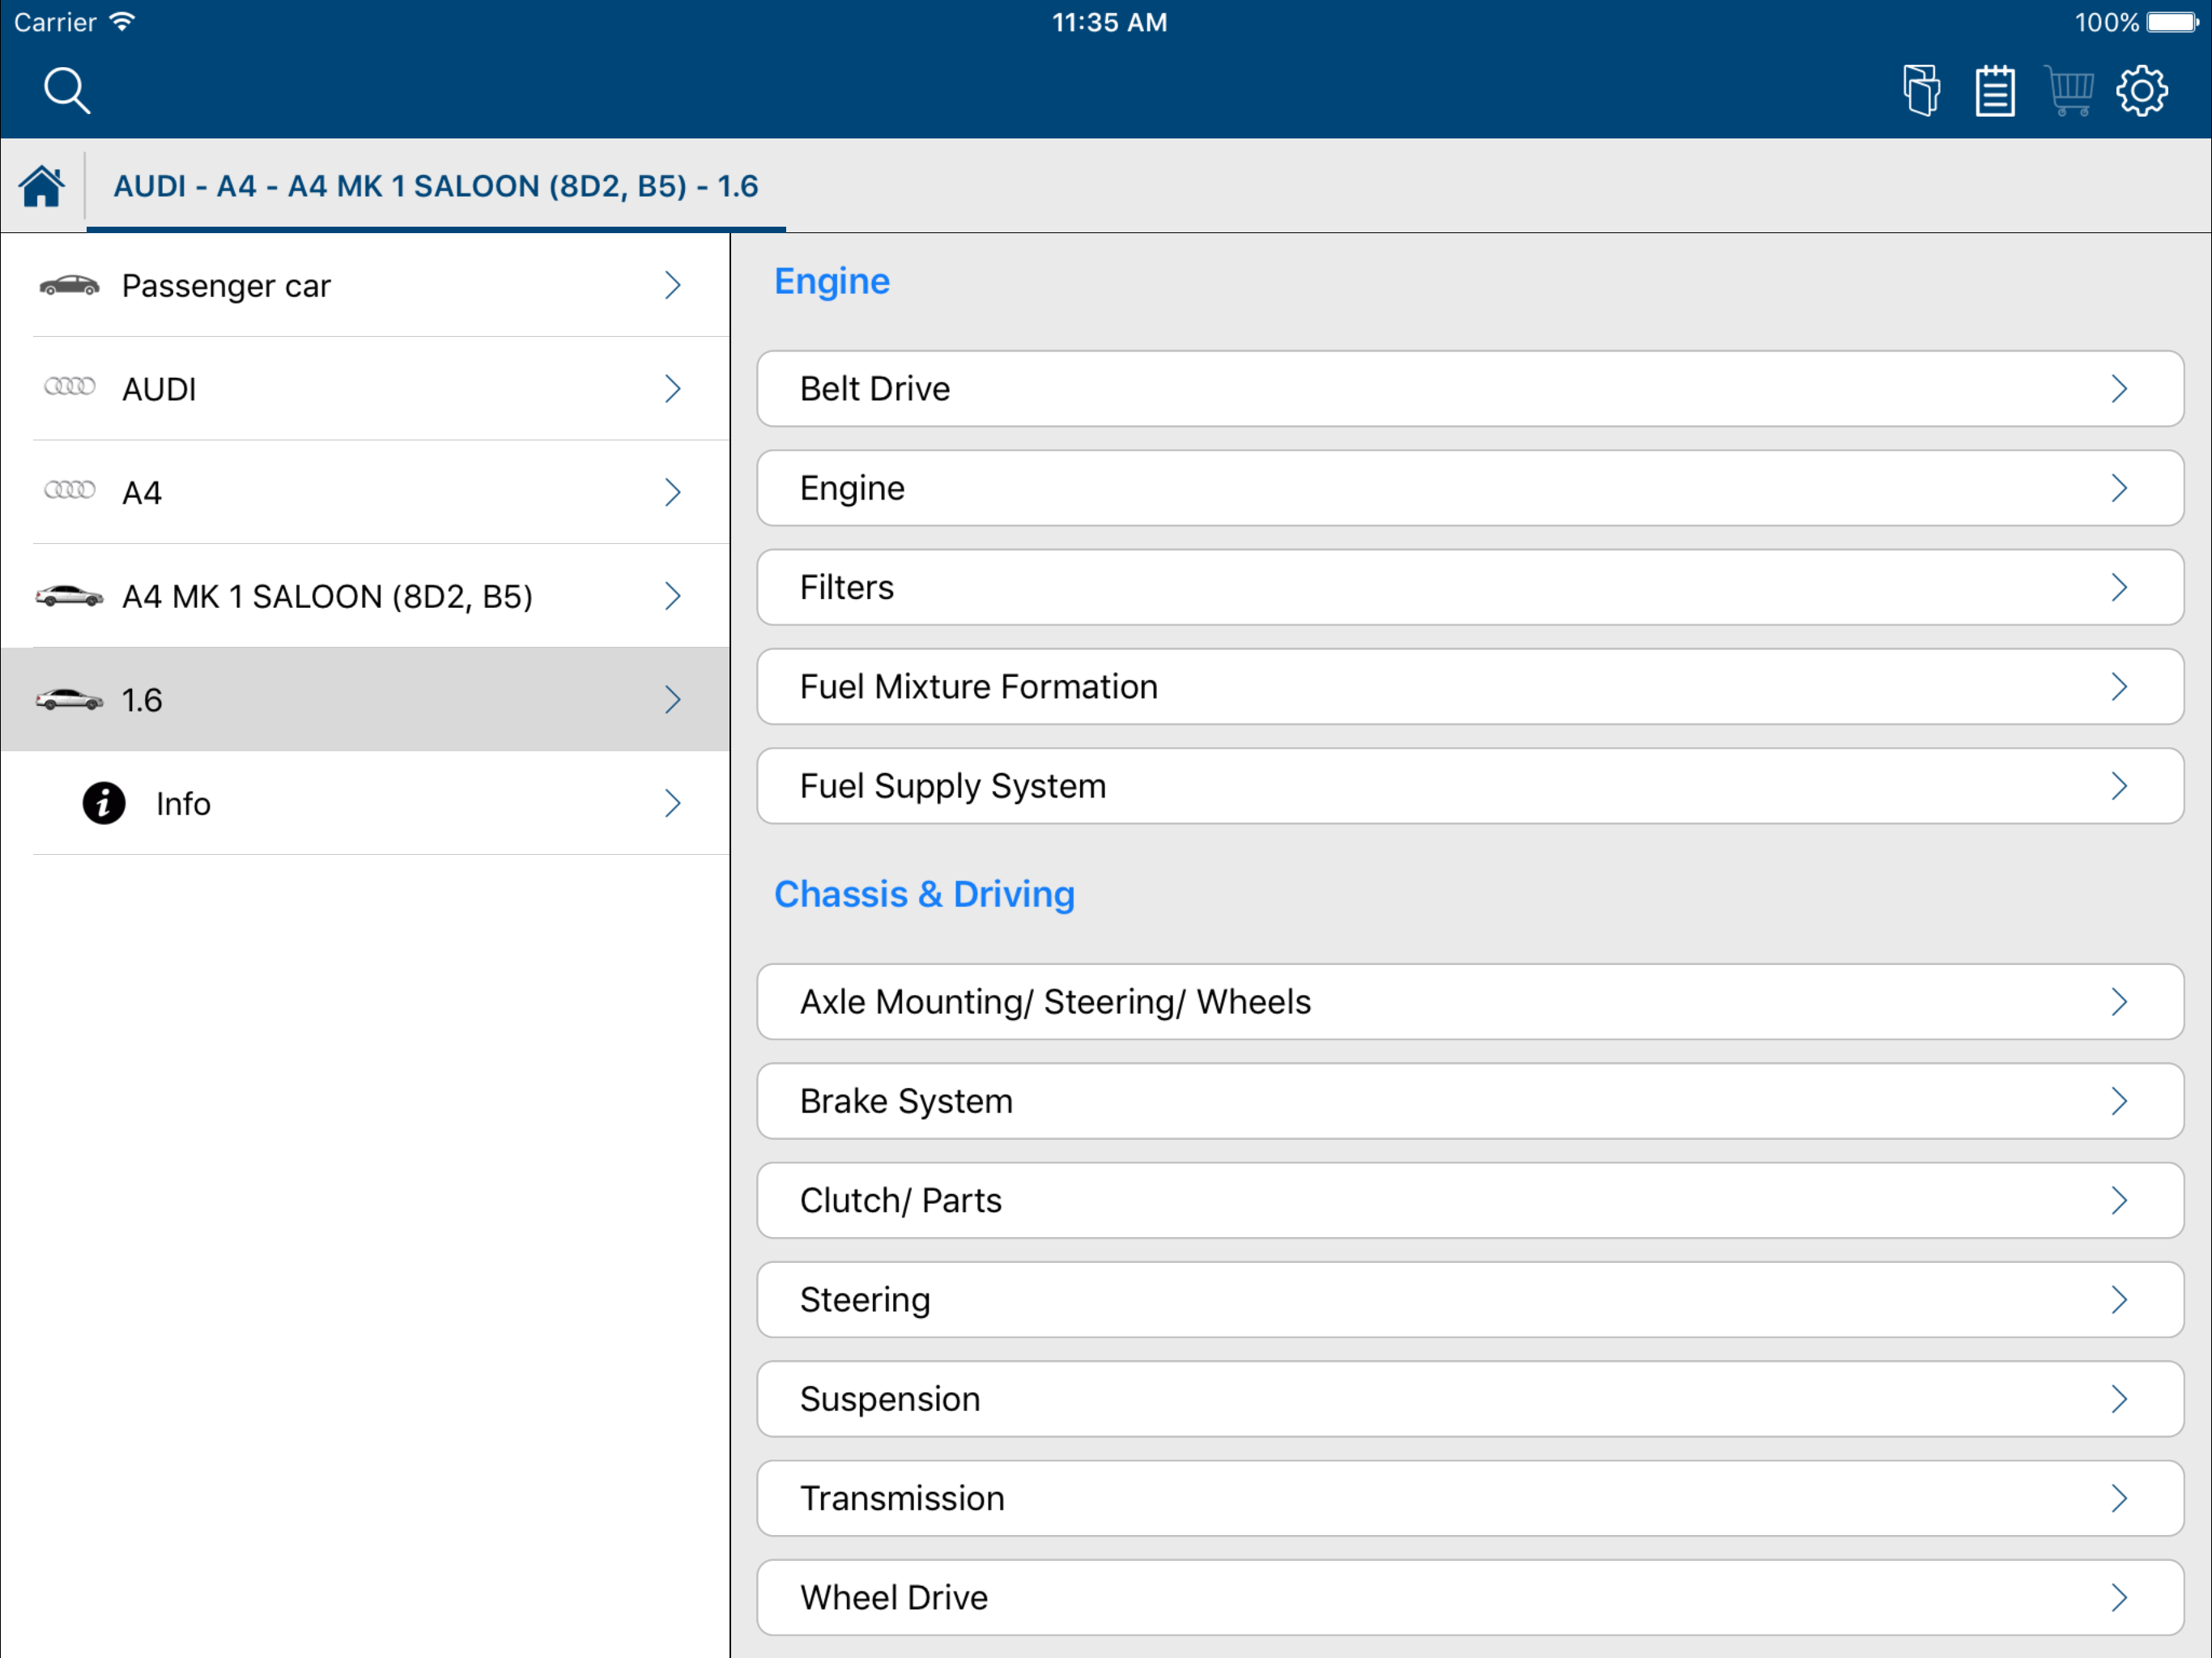Tap the Carrier label in status bar

pos(55,22)
